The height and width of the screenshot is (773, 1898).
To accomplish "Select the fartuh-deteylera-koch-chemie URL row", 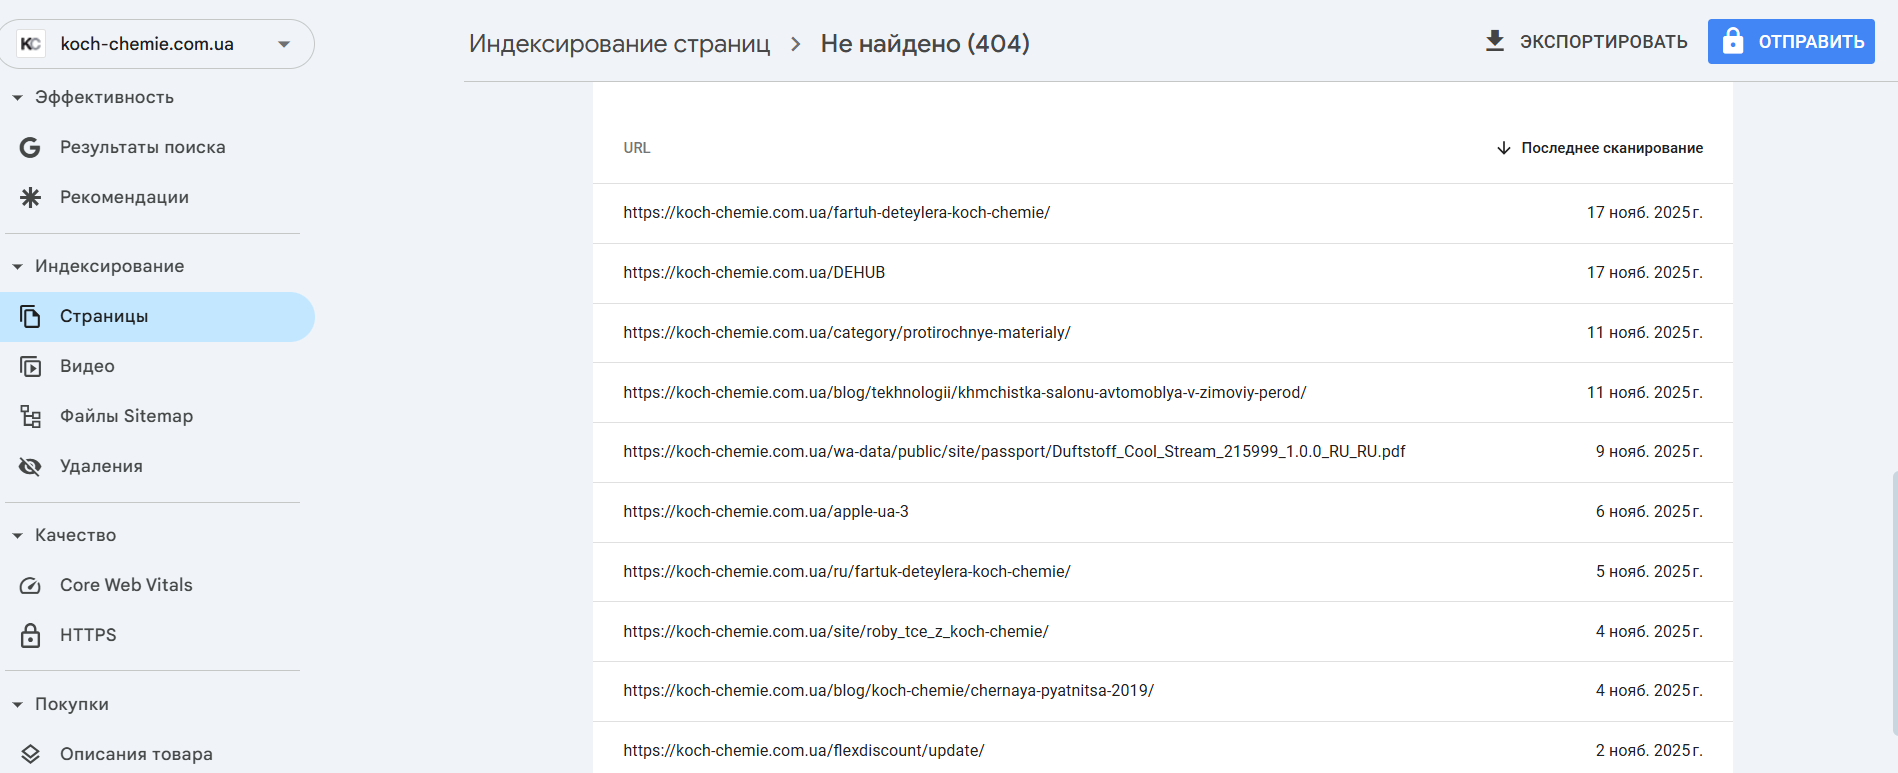I will (1163, 213).
